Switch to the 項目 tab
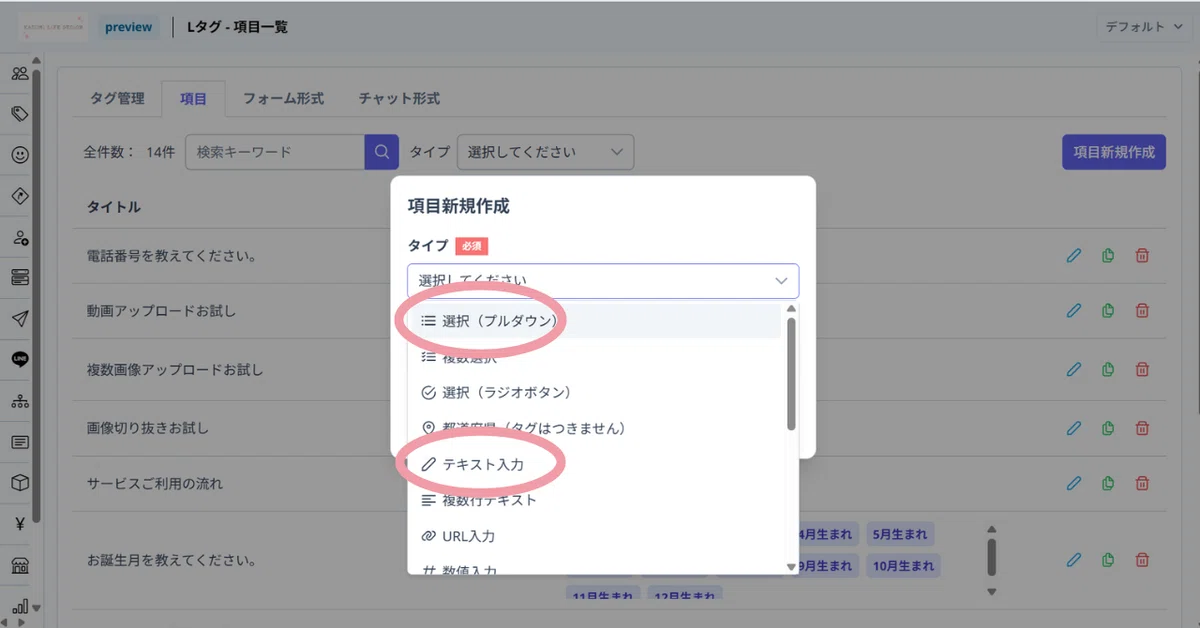The height and width of the screenshot is (628, 1200). [194, 98]
